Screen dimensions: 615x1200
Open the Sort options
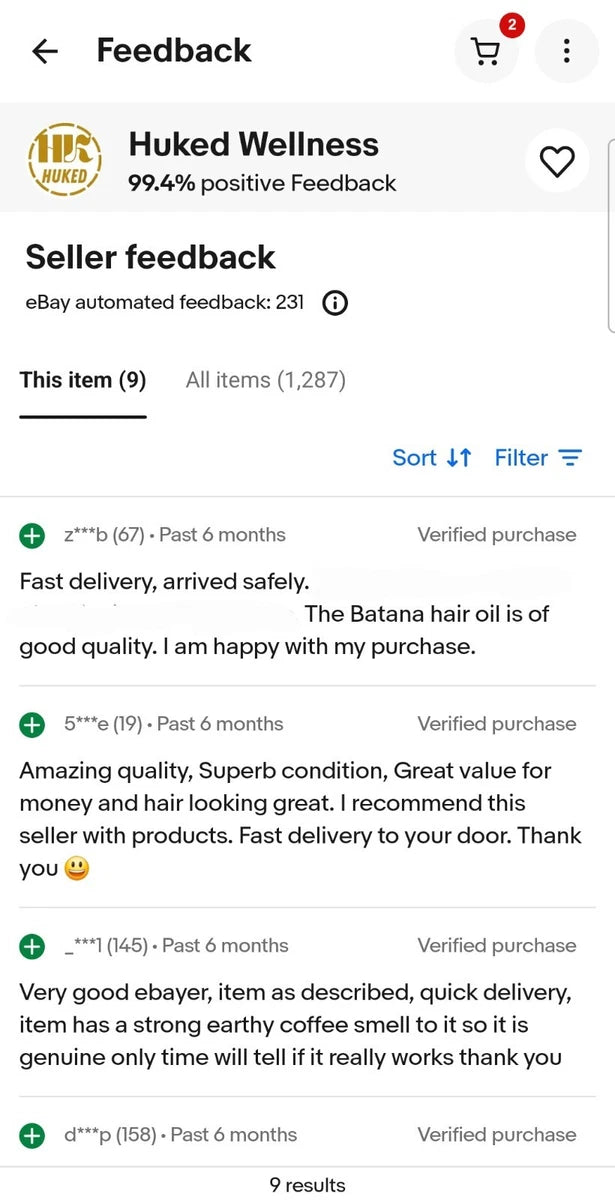point(431,458)
